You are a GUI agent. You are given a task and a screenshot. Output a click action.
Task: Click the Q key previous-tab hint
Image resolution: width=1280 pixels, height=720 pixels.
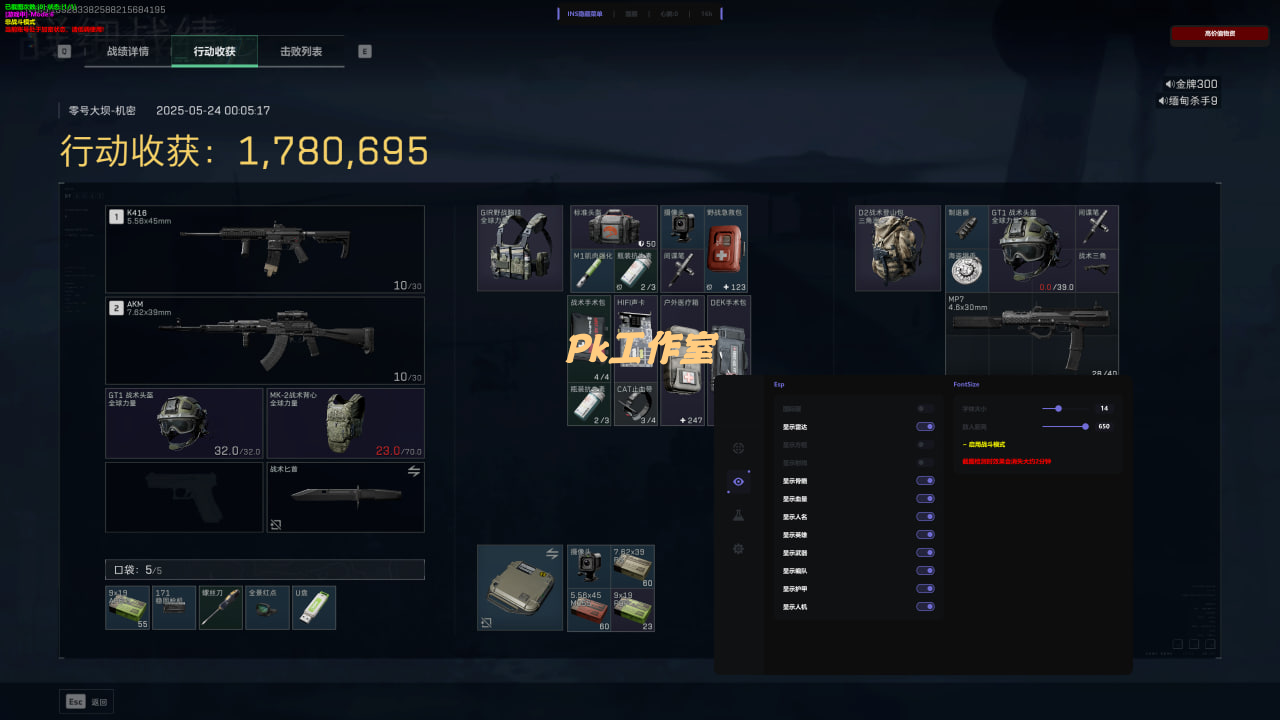[x=64, y=51]
